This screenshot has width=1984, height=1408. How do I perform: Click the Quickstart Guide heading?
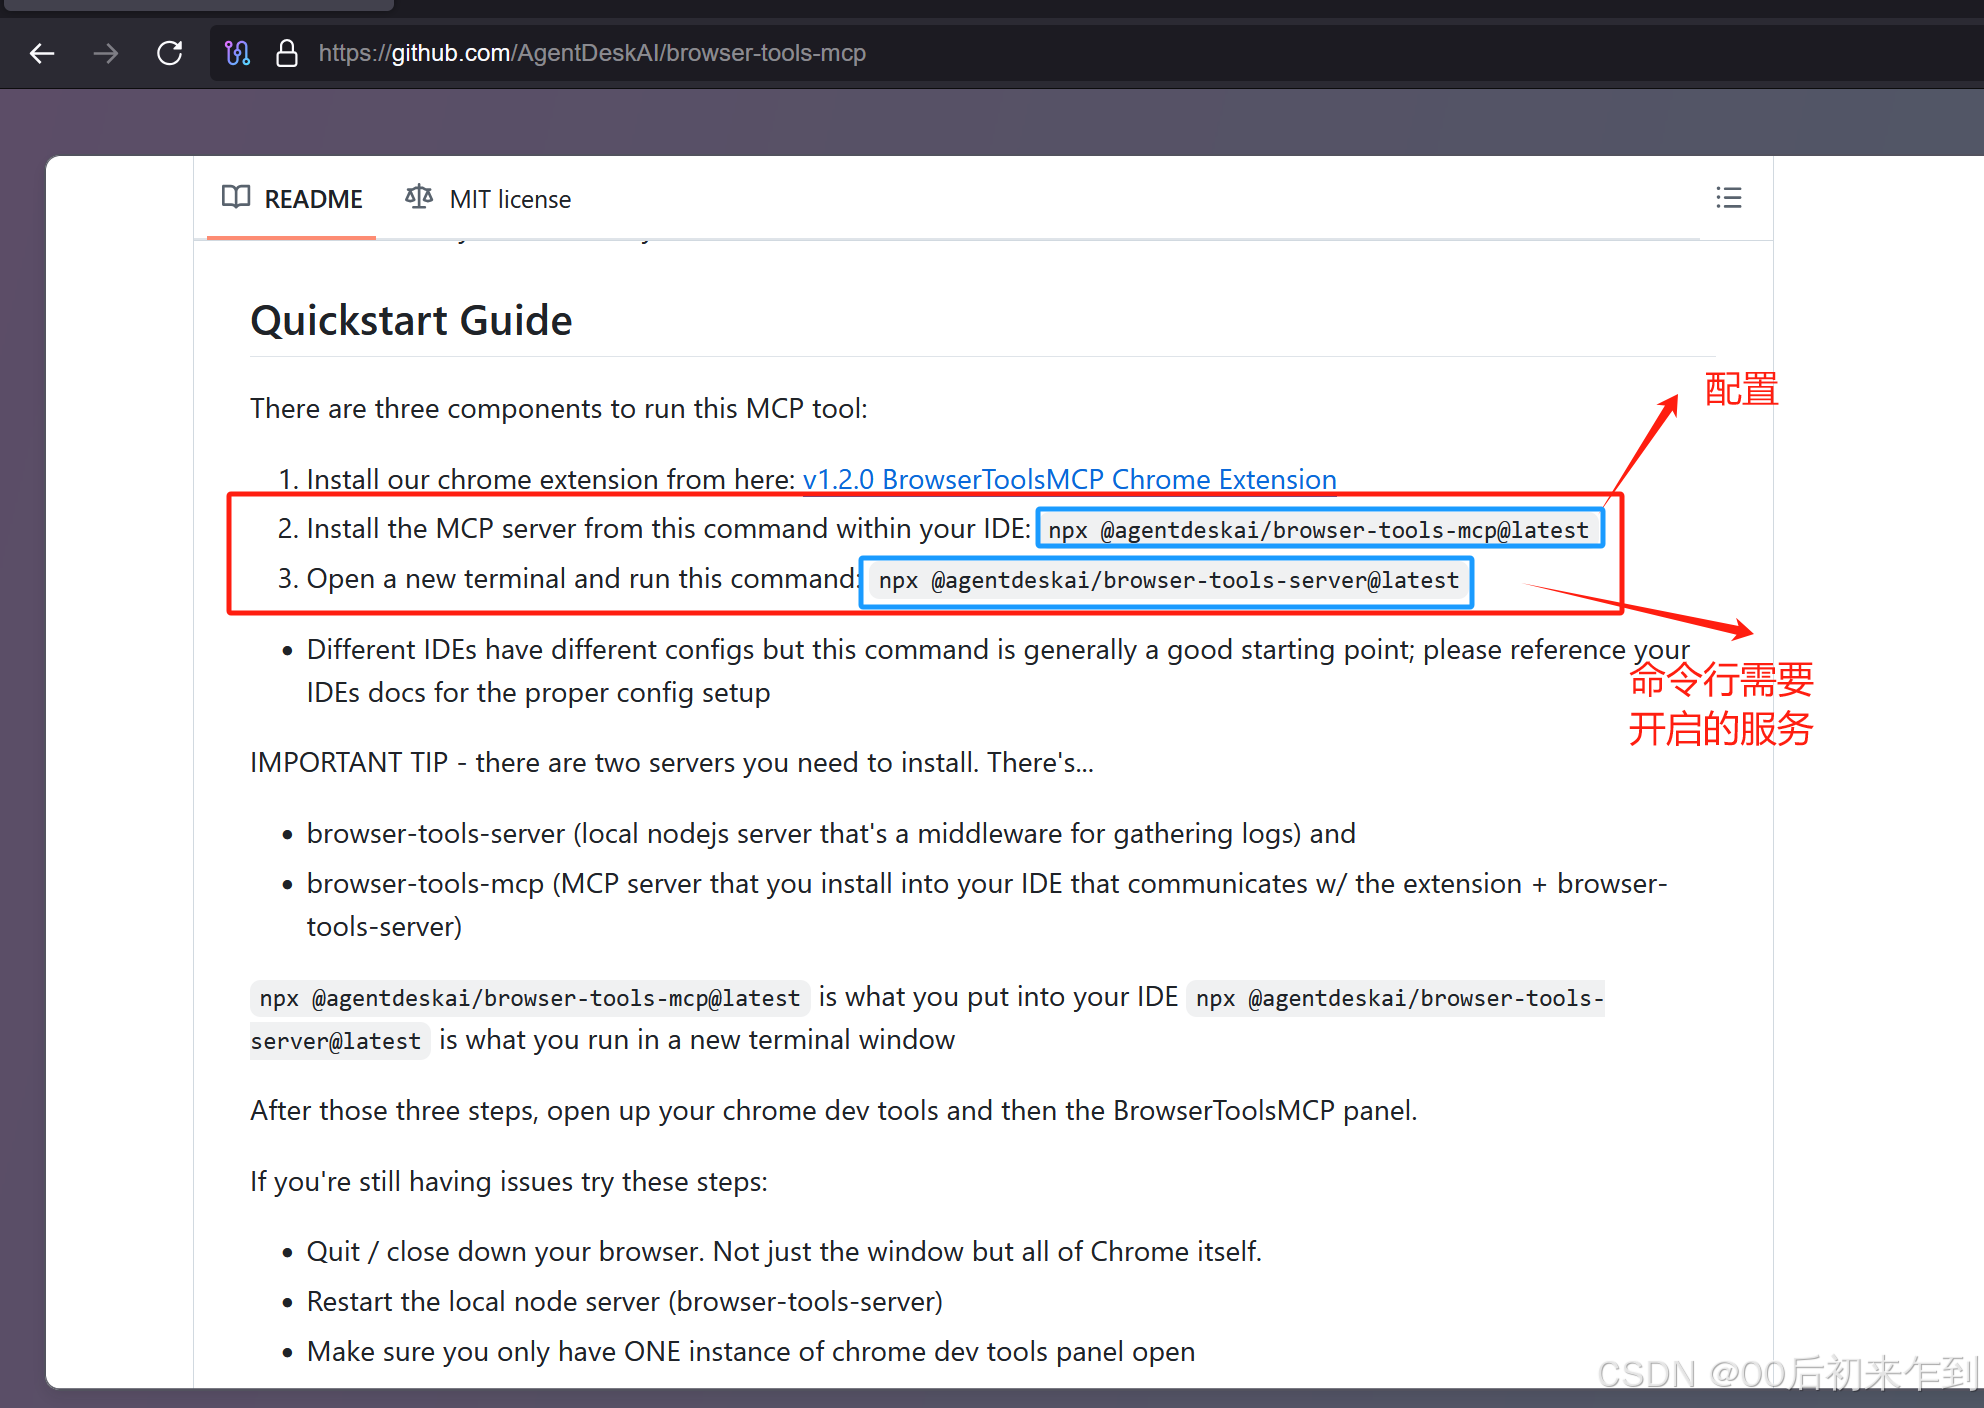pos(411,320)
